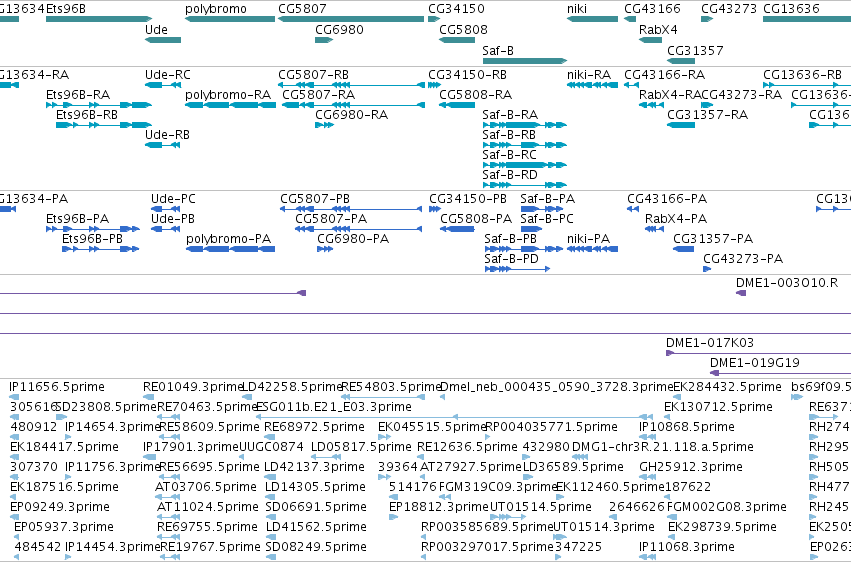Open the CG43273-PA protein feature

707,269
